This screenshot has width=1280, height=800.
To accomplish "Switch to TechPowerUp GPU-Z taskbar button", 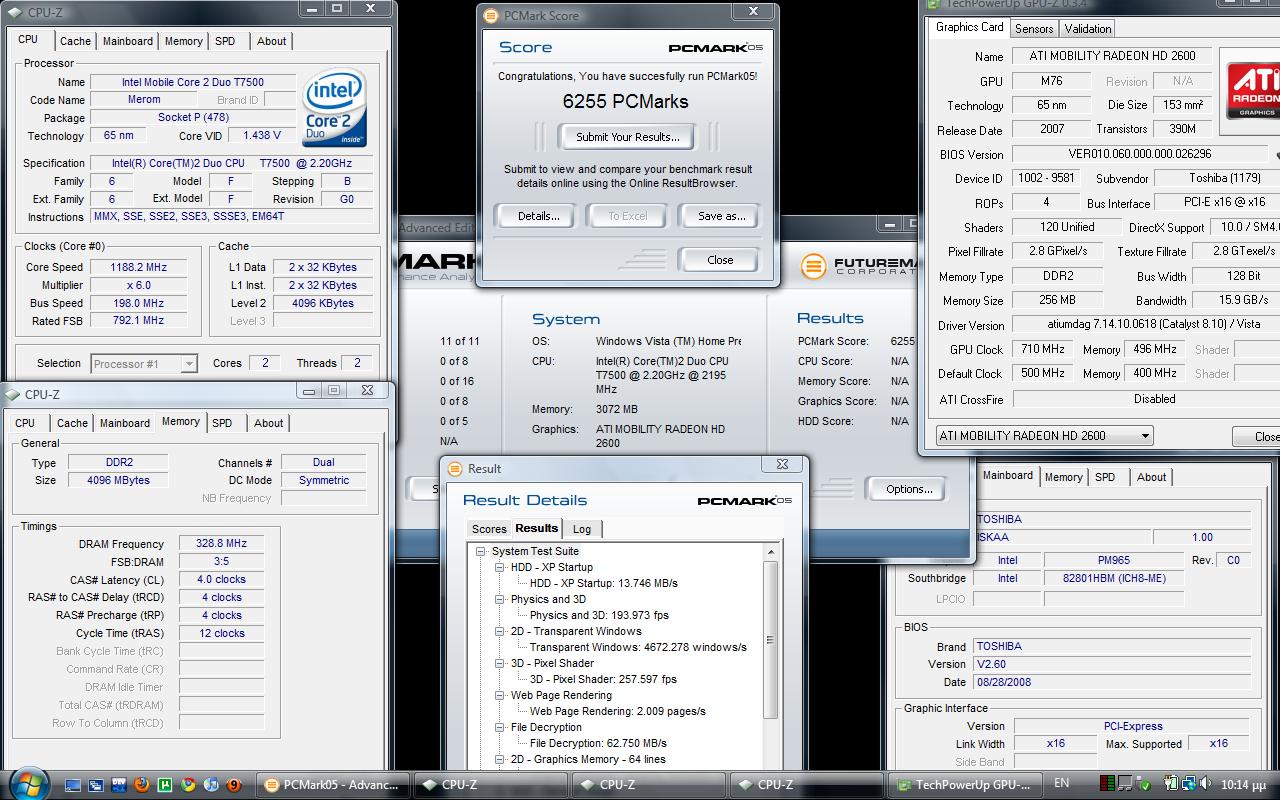I will [x=965, y=785].
